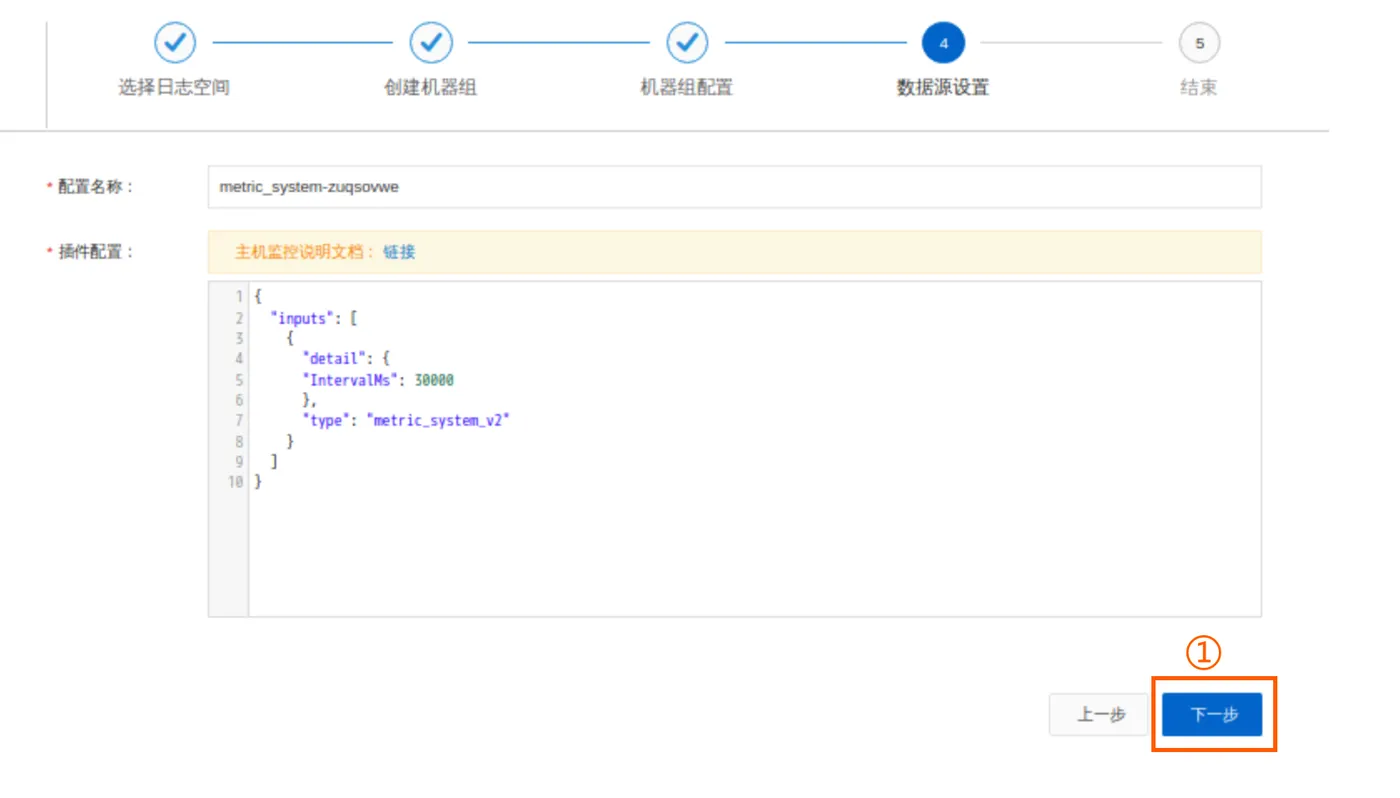The height and width of the screenshot is (798, 1400).
Task: Click the "detail" key in the editor
Action: pos(336,359)
